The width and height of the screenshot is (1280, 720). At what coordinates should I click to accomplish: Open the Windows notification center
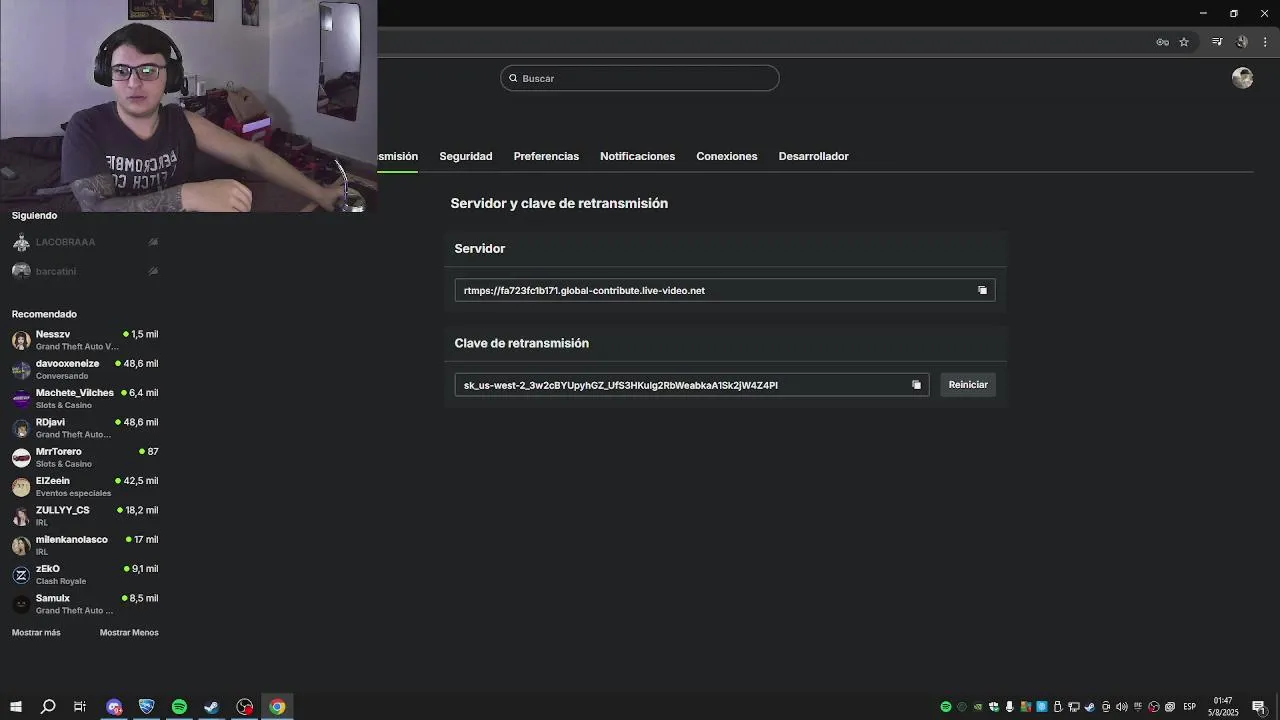[x=1259, y=707]
